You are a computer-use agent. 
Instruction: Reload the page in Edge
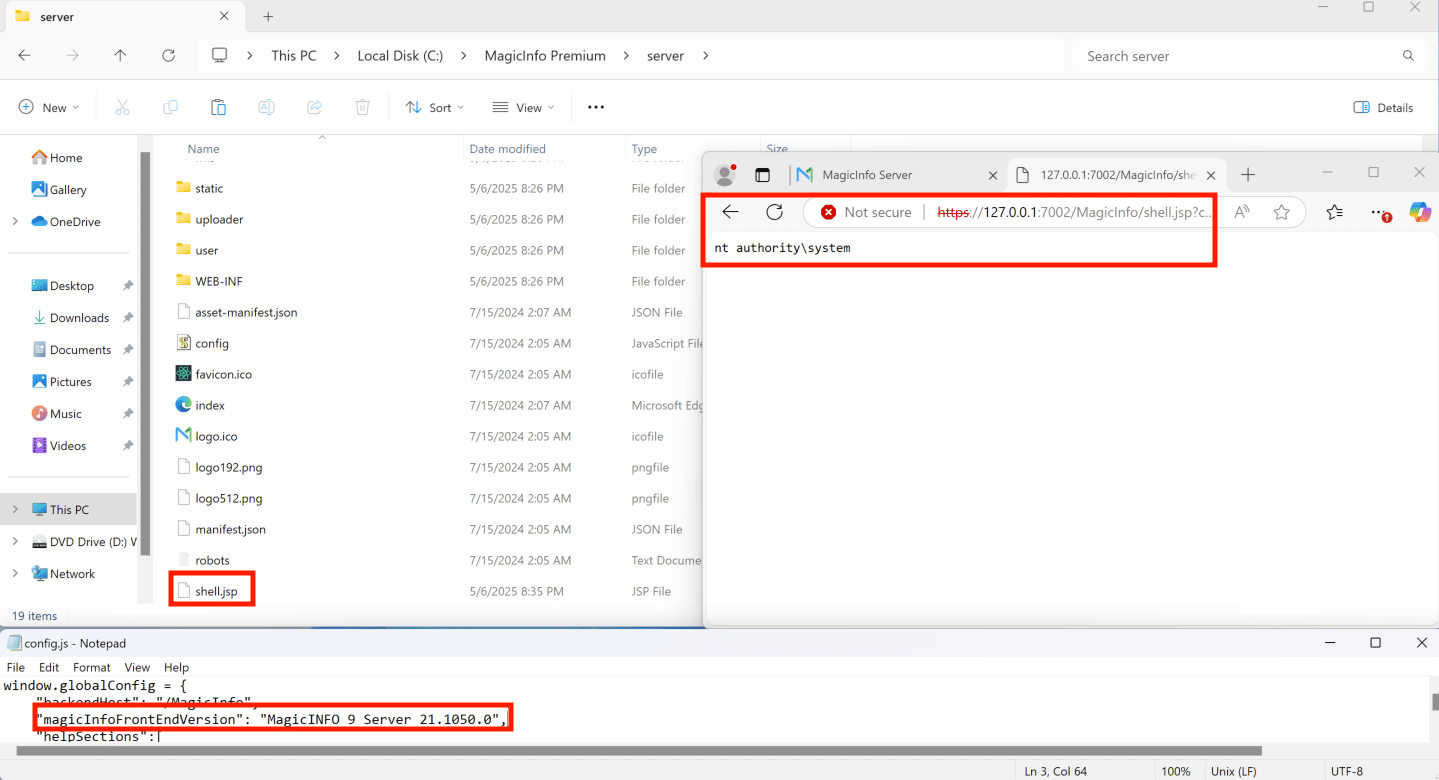(x=774, y=212)
